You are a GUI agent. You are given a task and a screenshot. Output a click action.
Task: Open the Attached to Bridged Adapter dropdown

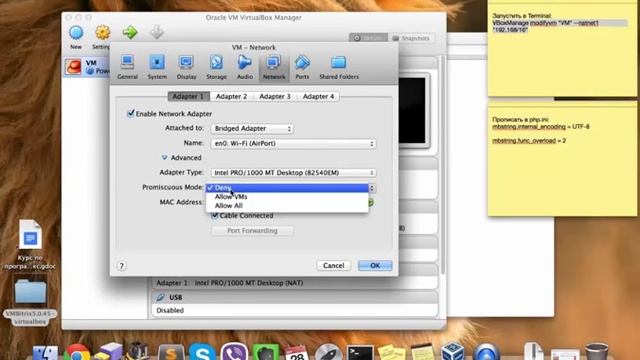(252, 129)
